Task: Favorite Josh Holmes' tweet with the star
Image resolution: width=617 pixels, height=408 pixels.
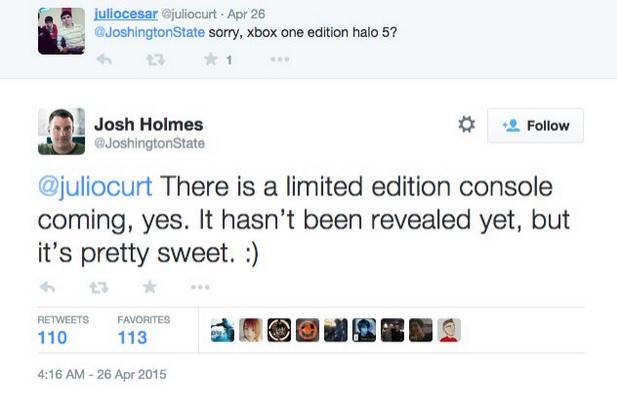Action: [148, 287]
